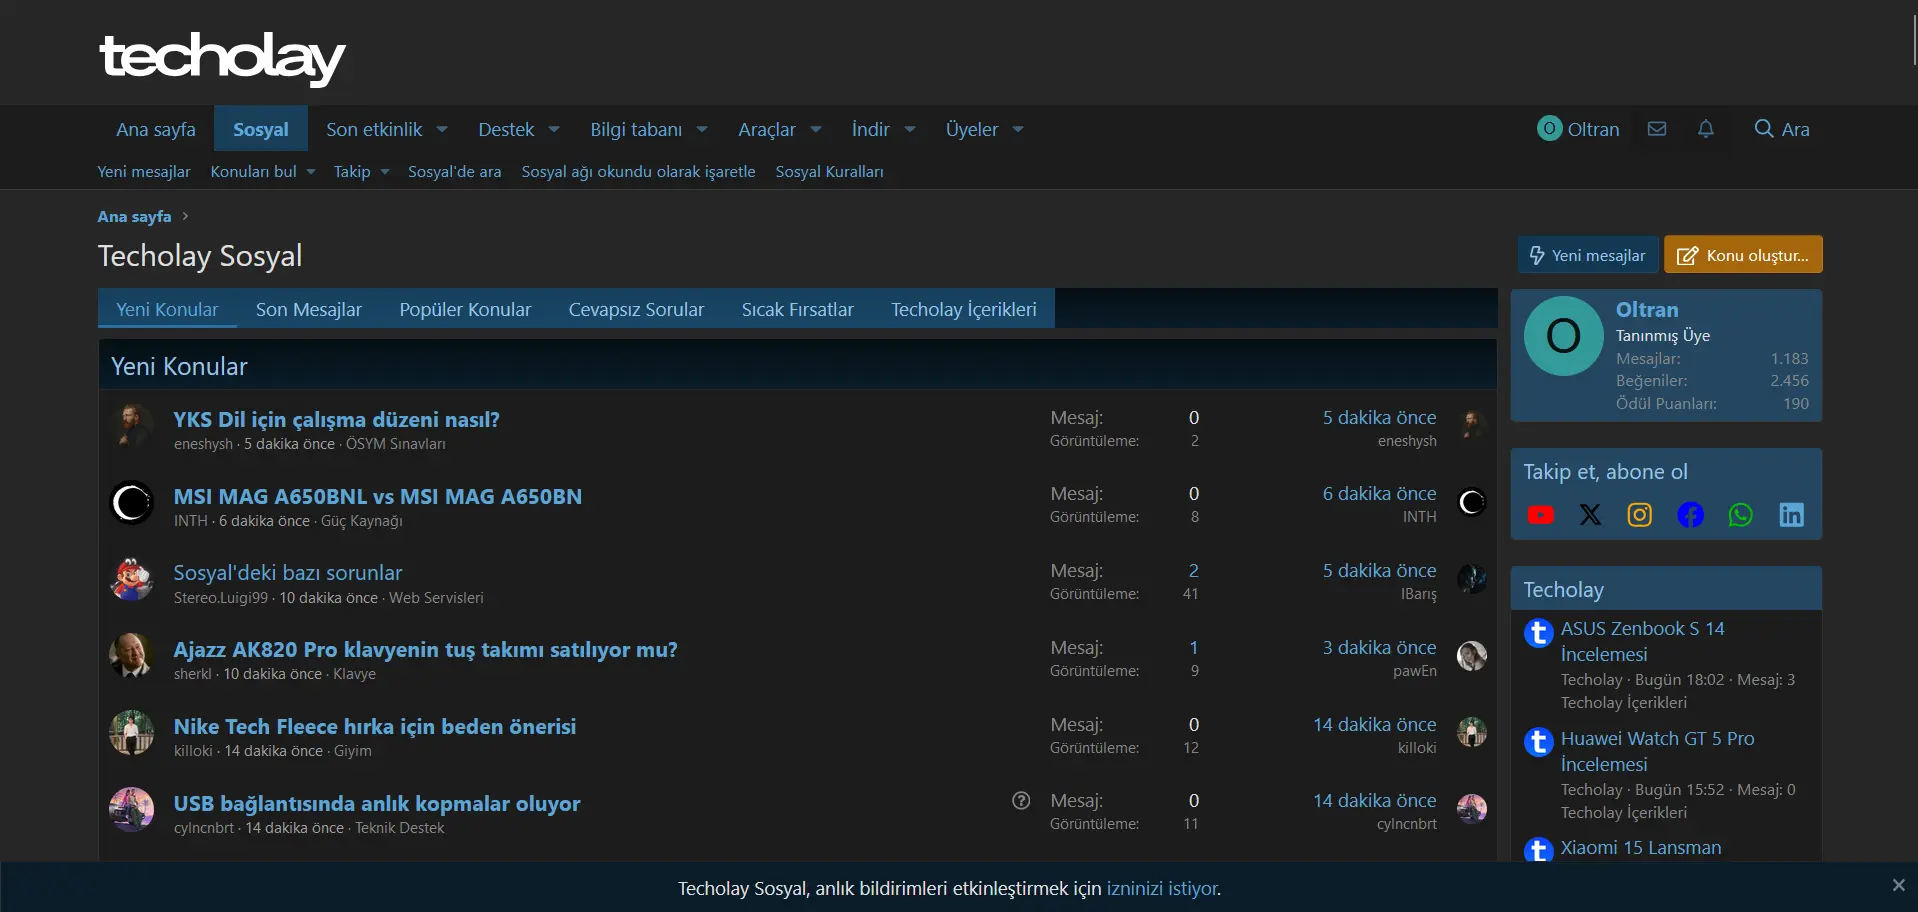
Task: Expand the İndir dropdown arrow
Action: tap(910, 130)
